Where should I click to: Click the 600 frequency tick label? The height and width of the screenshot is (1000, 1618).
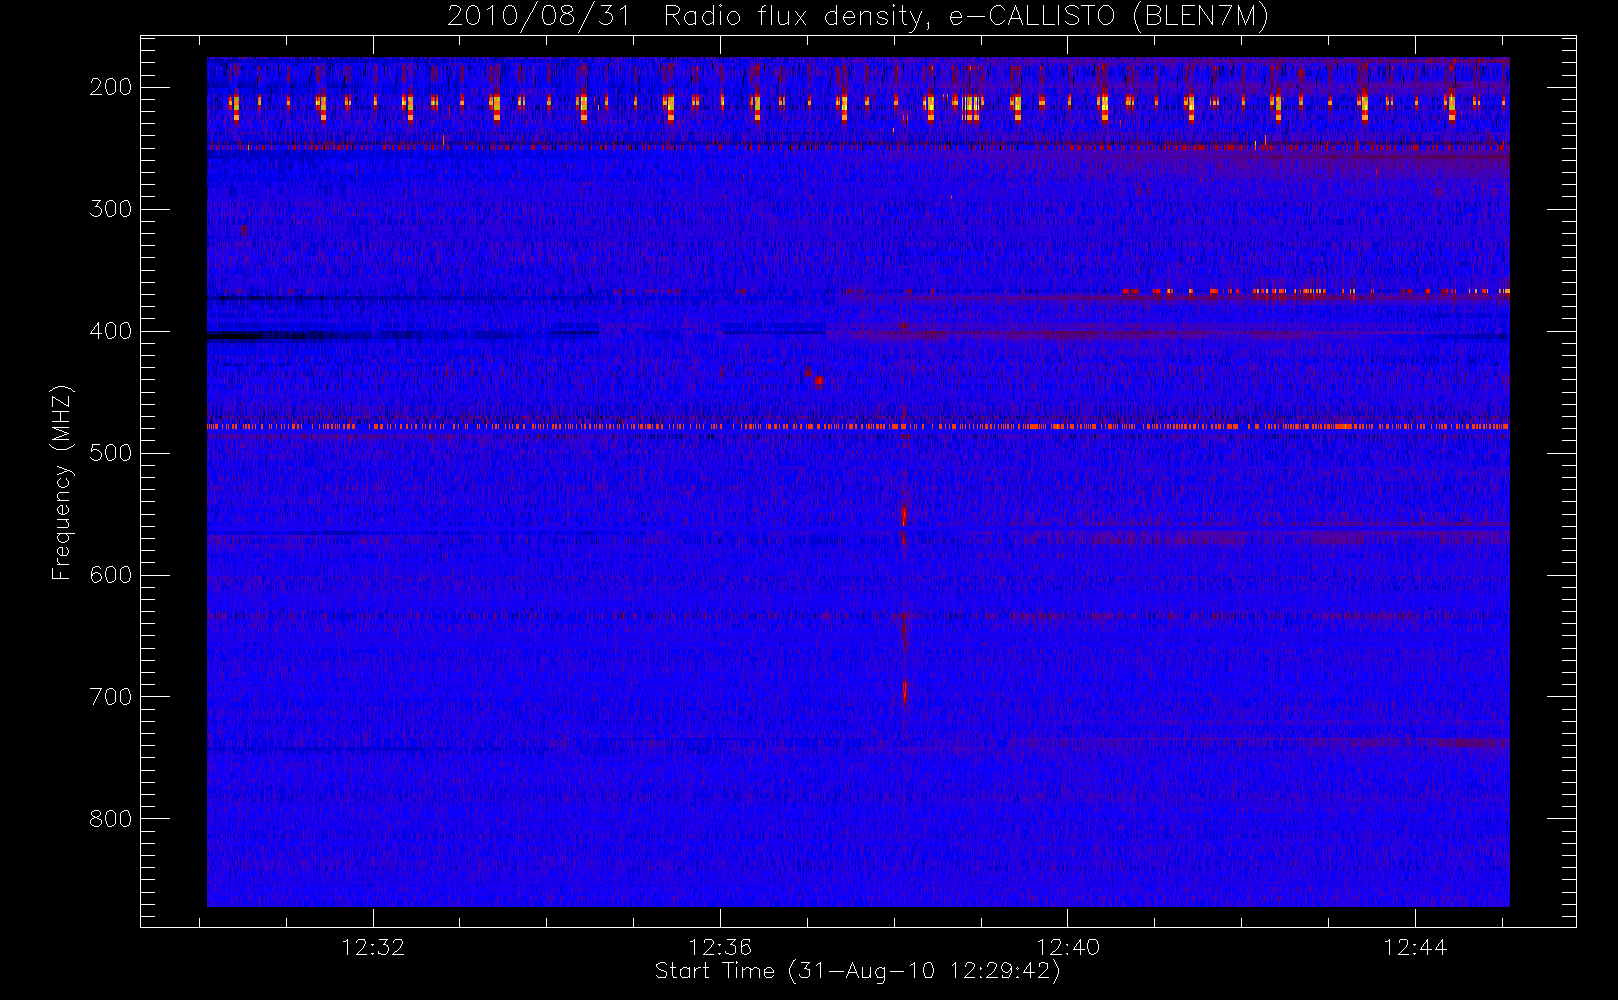(x=111, y=575)
